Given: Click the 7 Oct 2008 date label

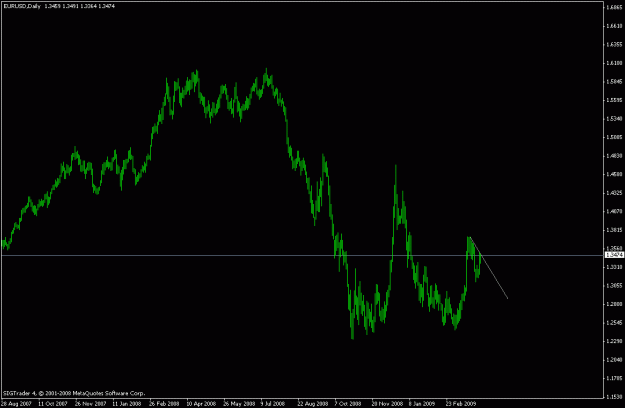Looking at the screenshot, I should pyautogui.click(x=348, y=404).
